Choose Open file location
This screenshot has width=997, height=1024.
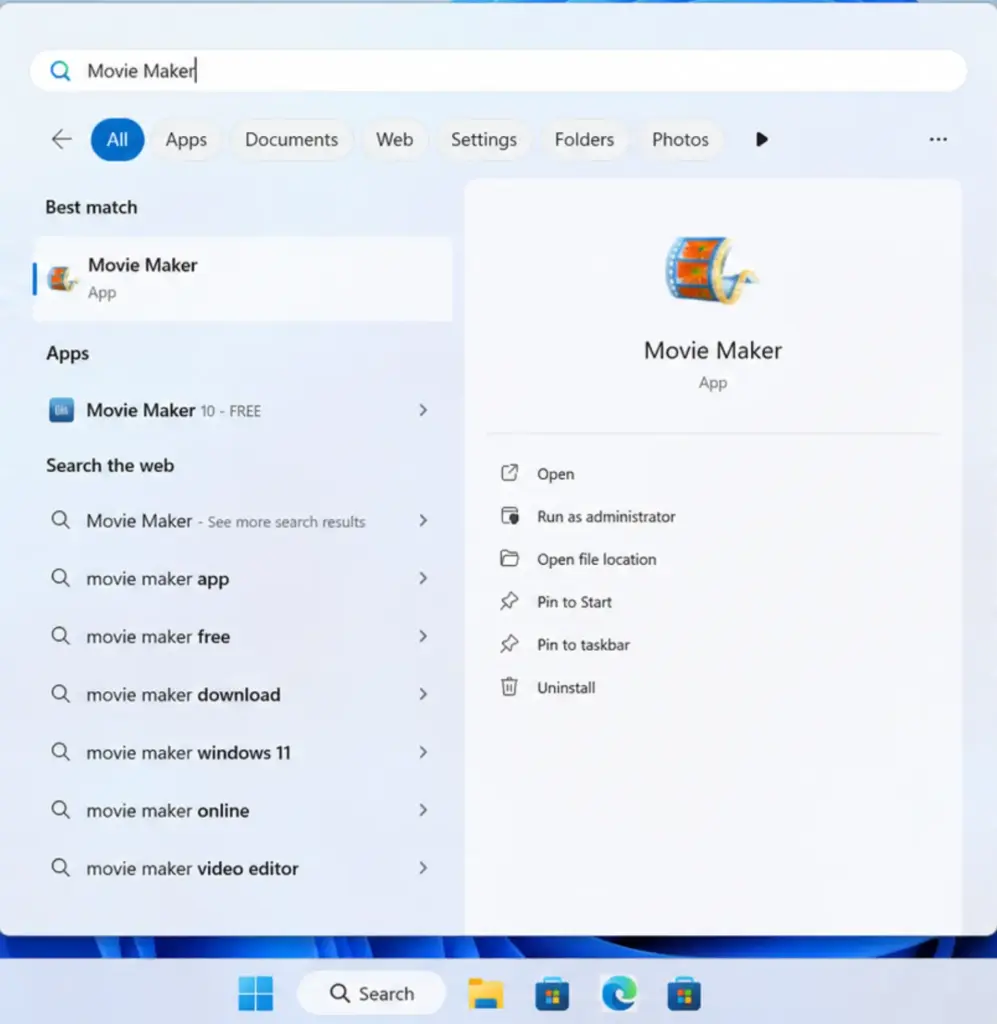[x=597, y=559]
